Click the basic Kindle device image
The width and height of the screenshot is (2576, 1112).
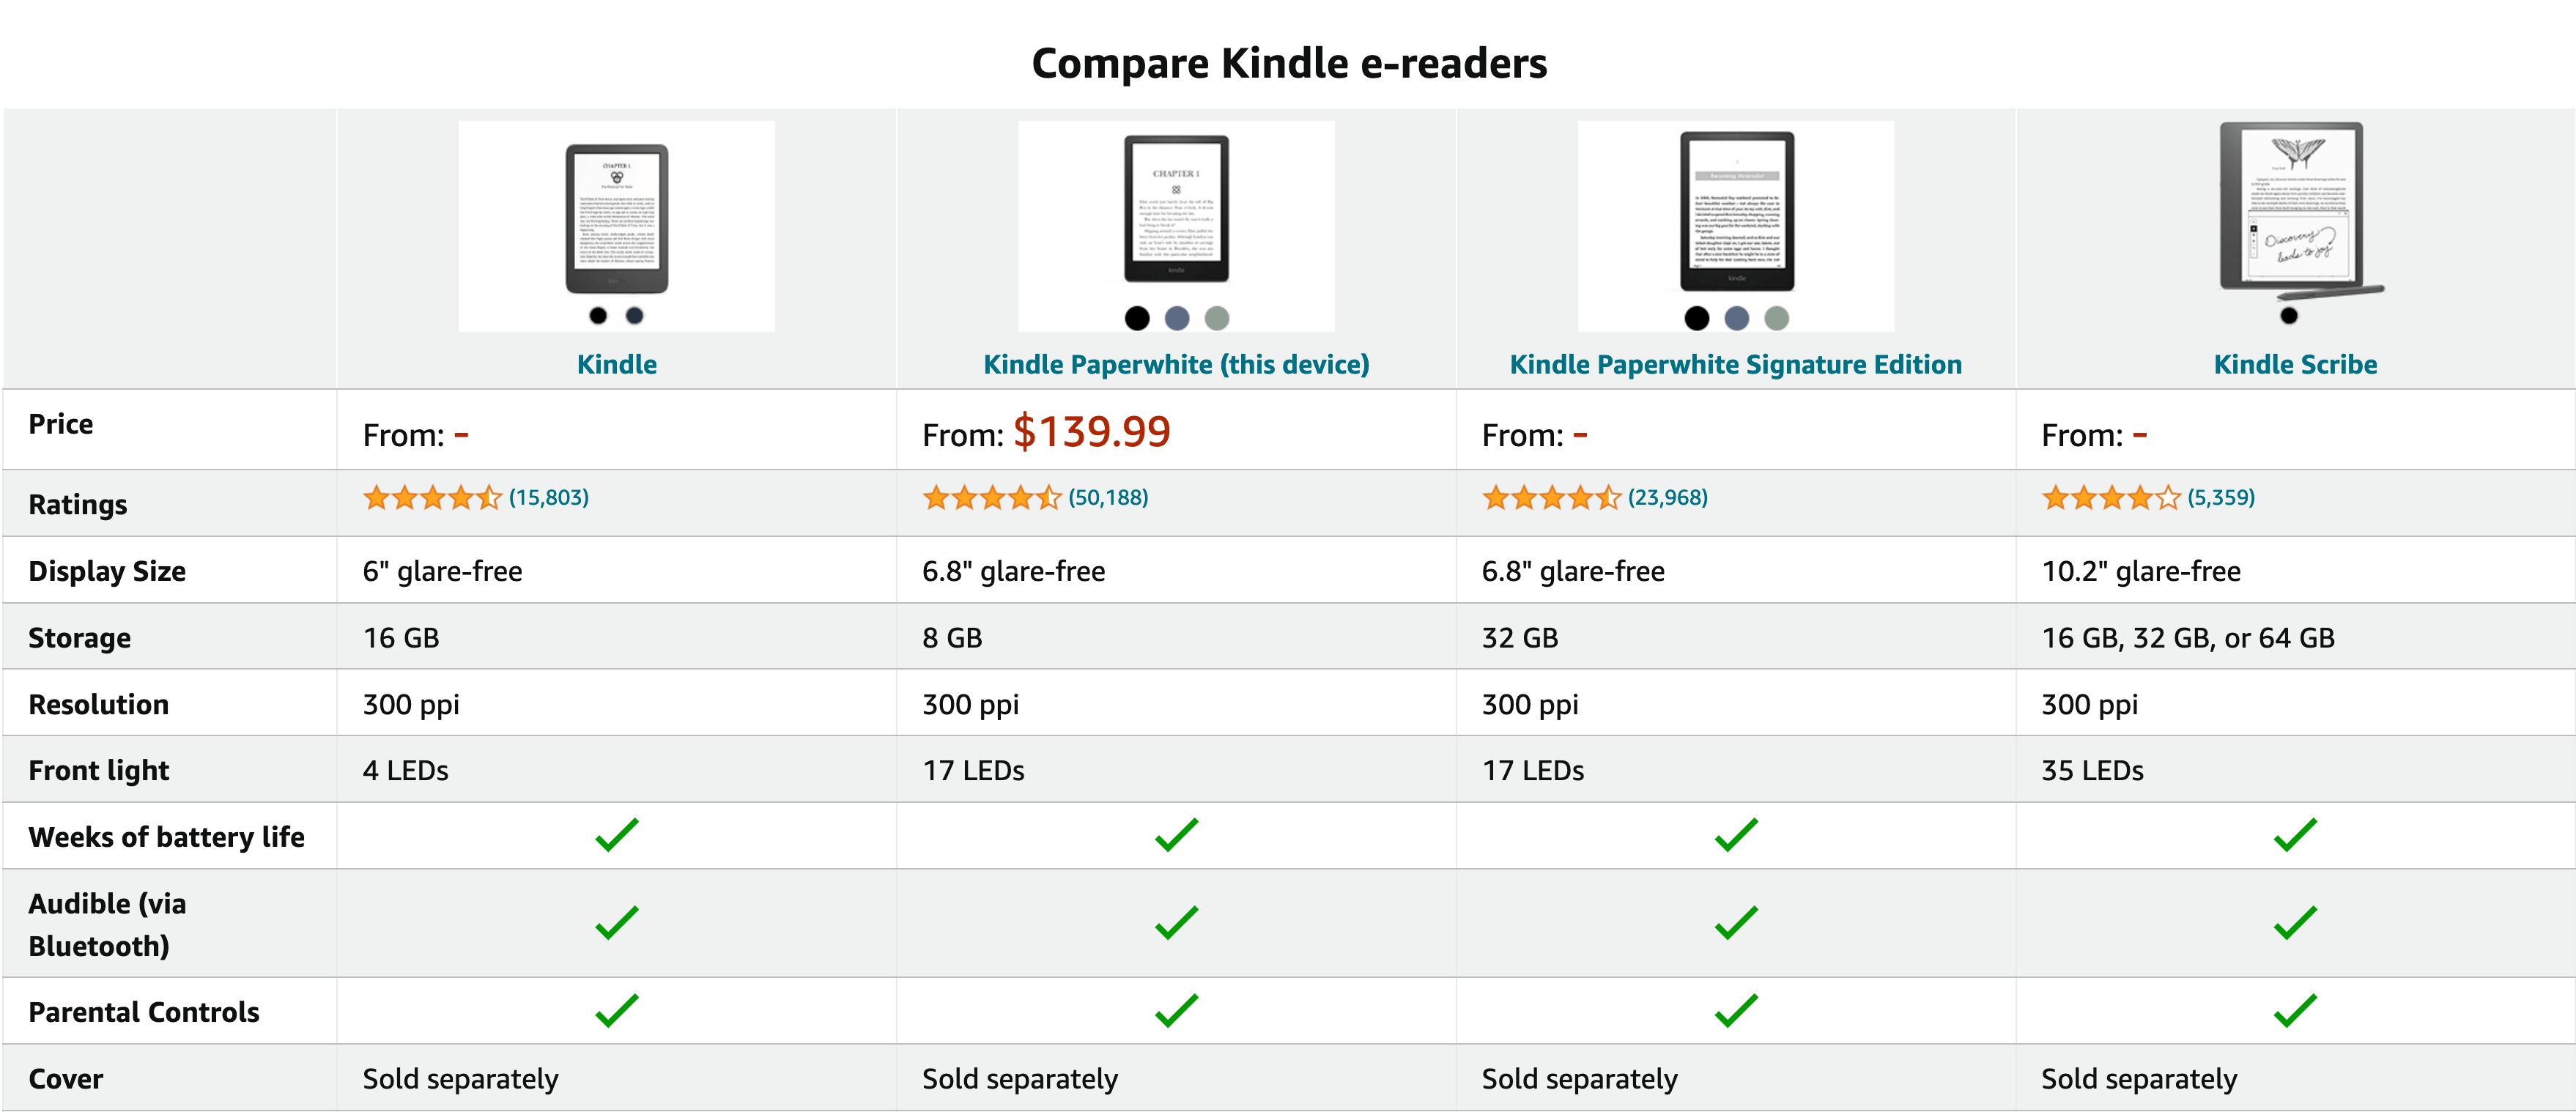(x=617, y=218)
